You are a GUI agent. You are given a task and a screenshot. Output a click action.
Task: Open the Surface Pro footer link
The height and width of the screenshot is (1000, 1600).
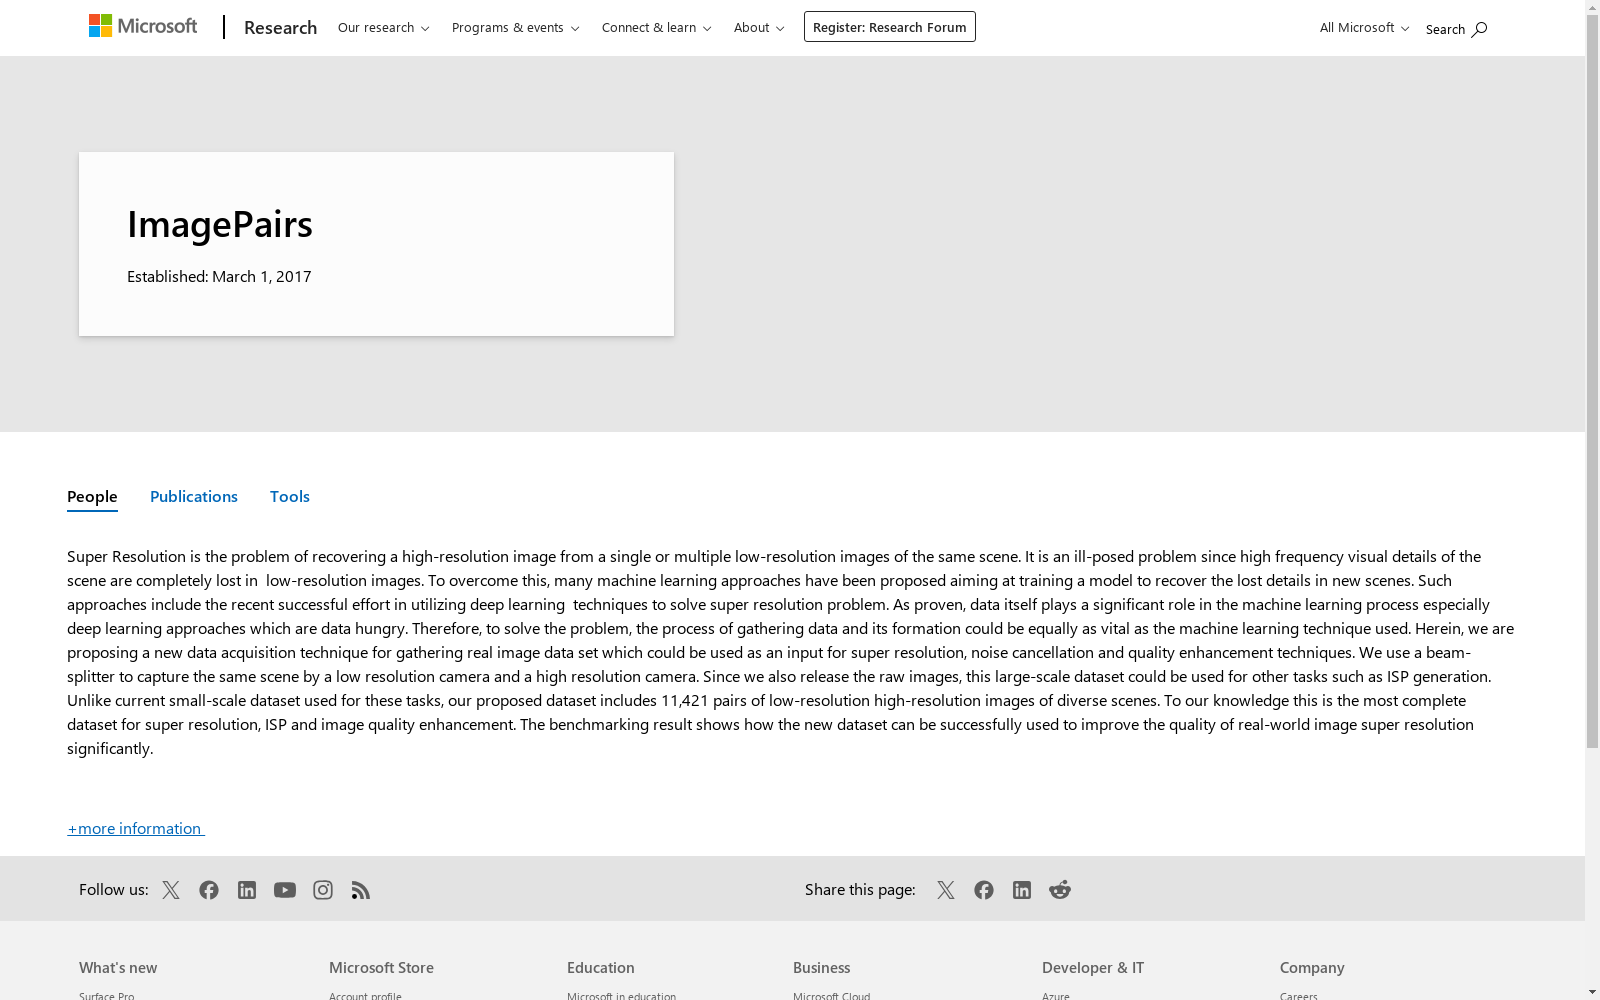107,995
